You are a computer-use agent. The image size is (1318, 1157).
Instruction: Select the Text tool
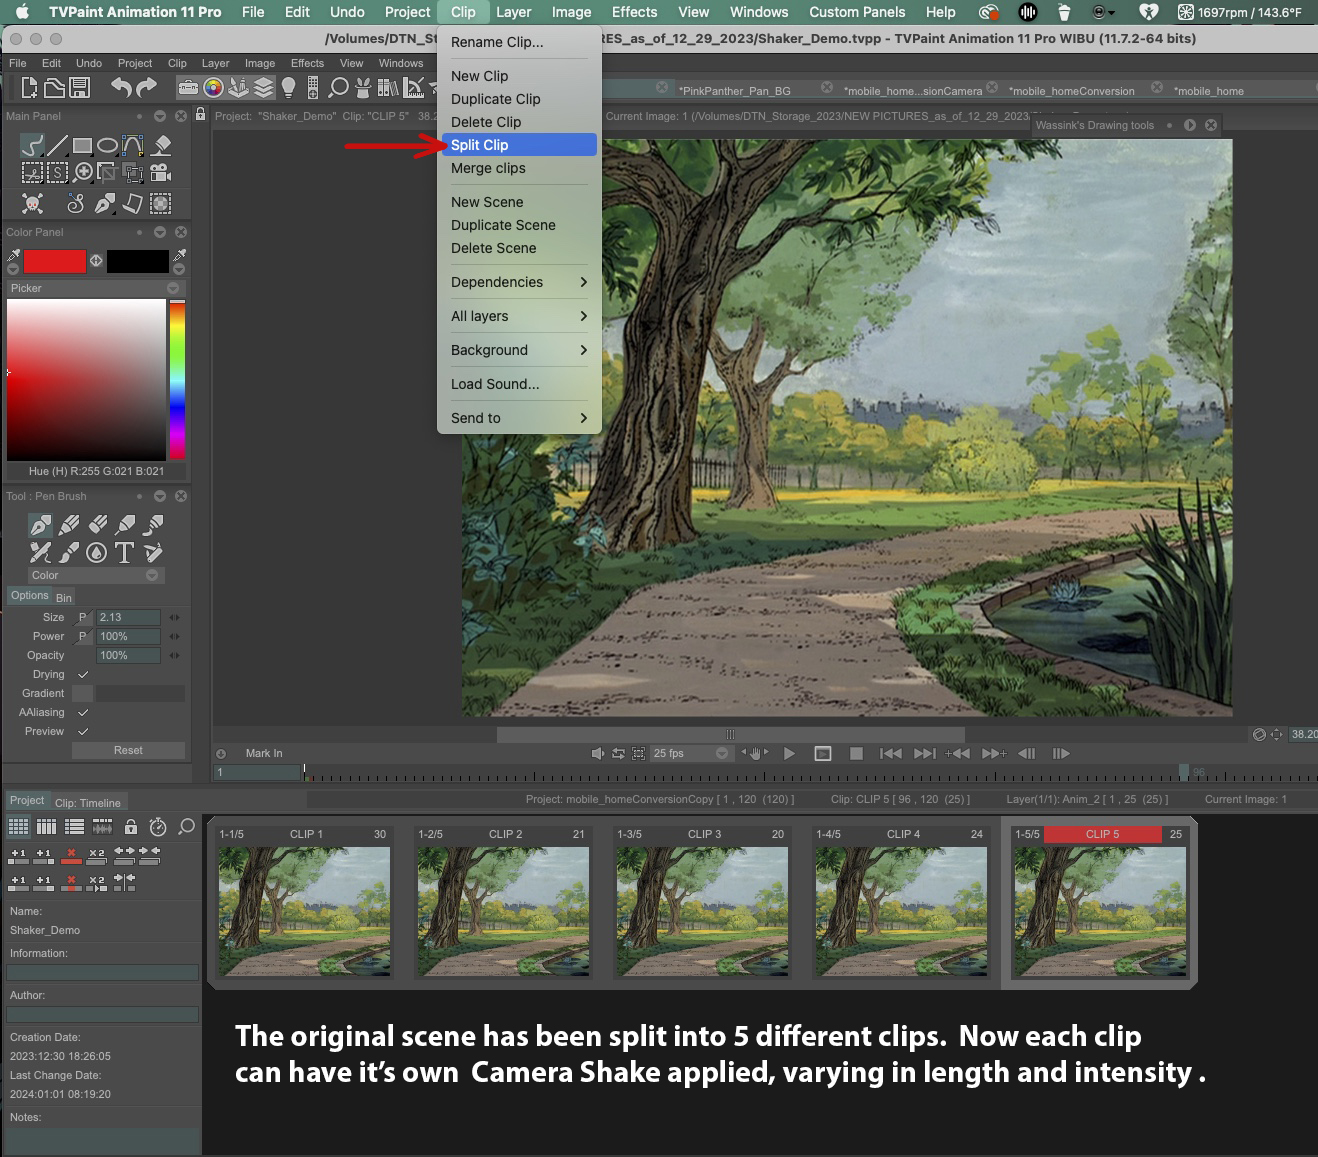point(124,552)
